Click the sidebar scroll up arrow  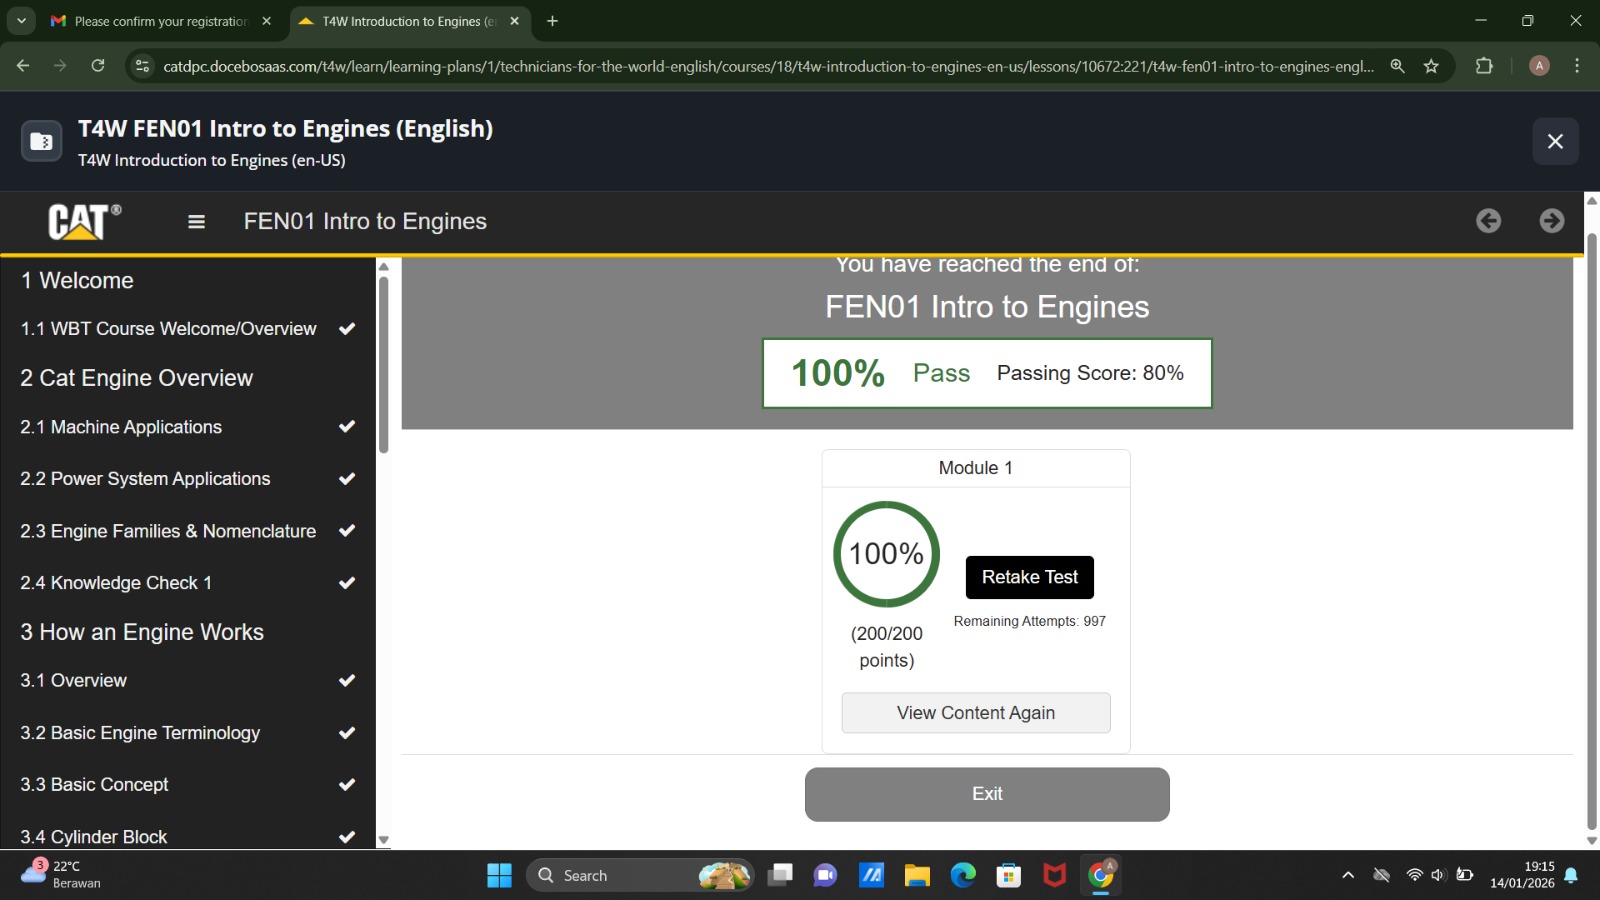click(383, 267)
